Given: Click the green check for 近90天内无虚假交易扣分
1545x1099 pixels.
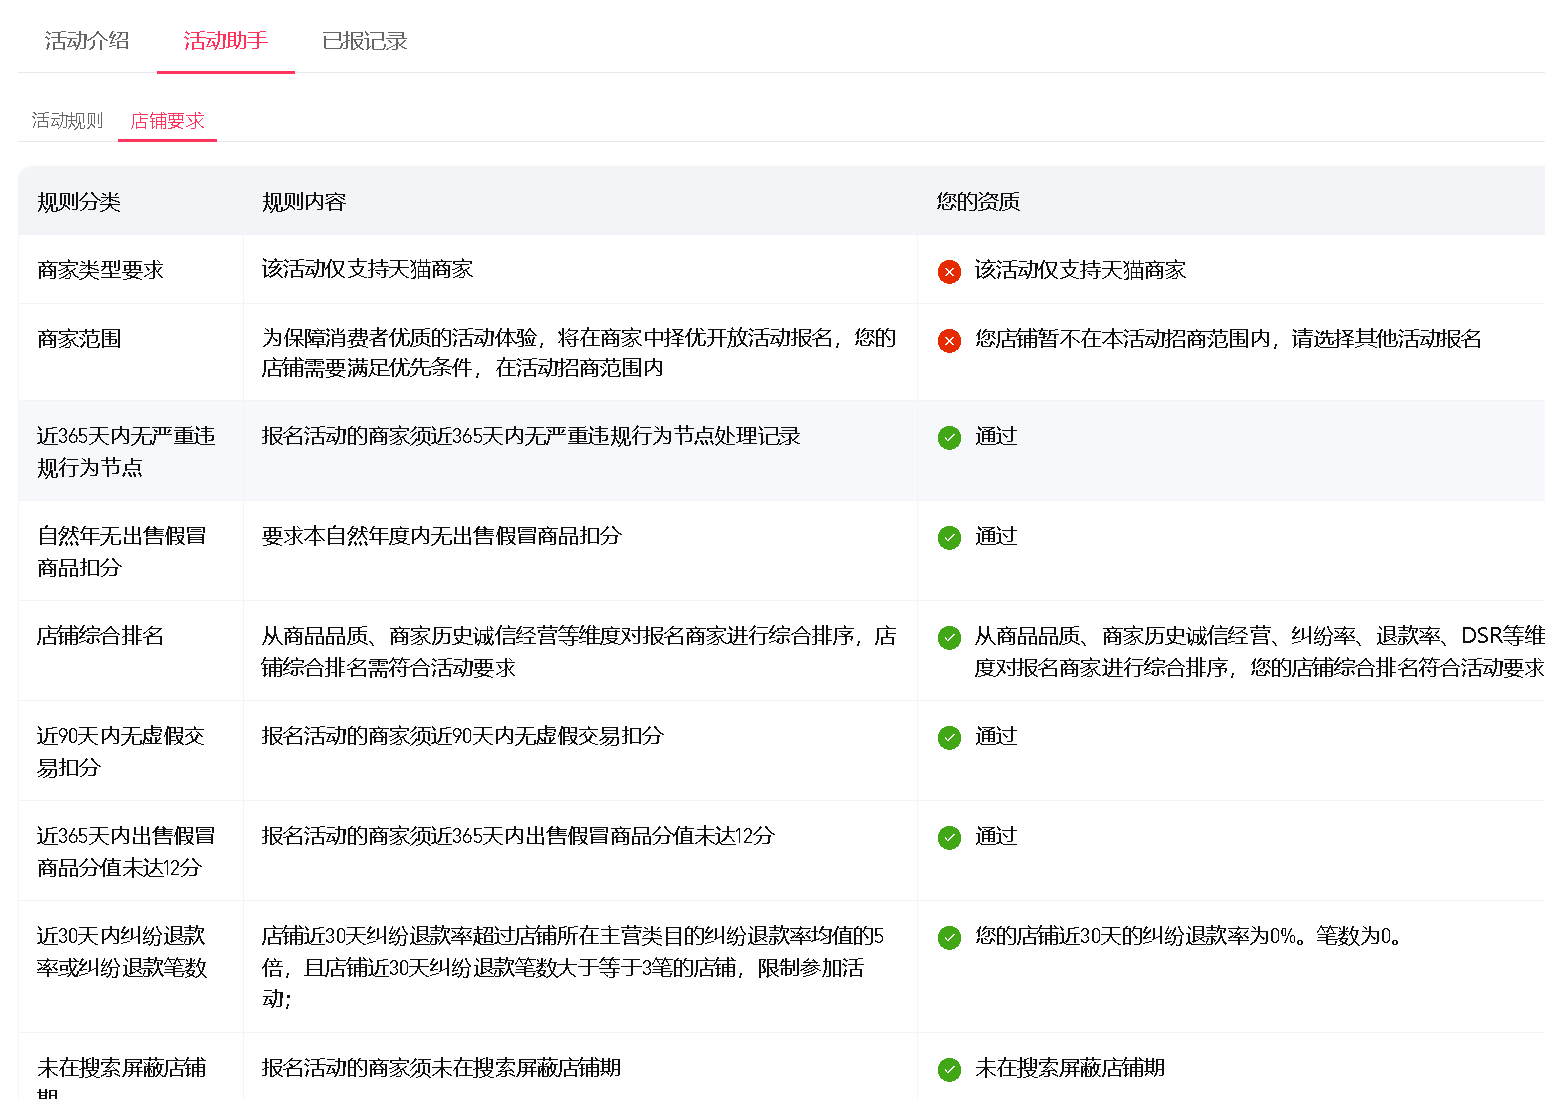Looking at the screenshot, I should 949,737.
